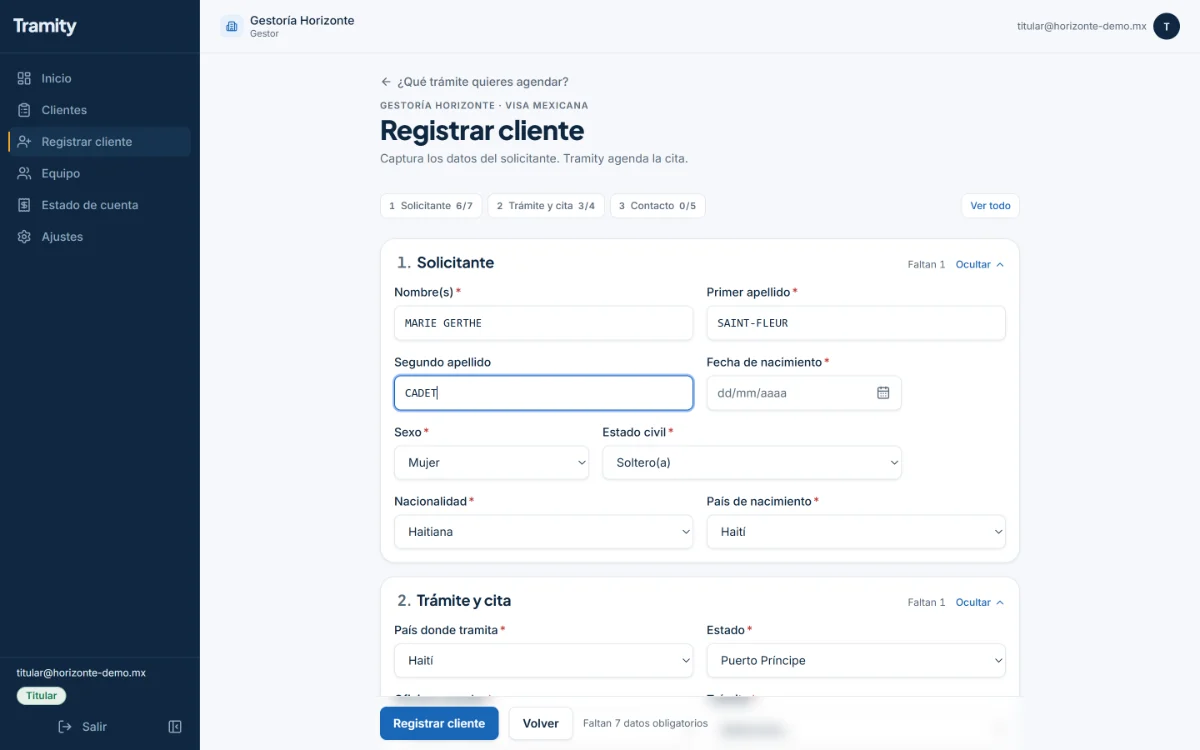Open Estado de cuenta in the sidebar

tap(99, 205)
